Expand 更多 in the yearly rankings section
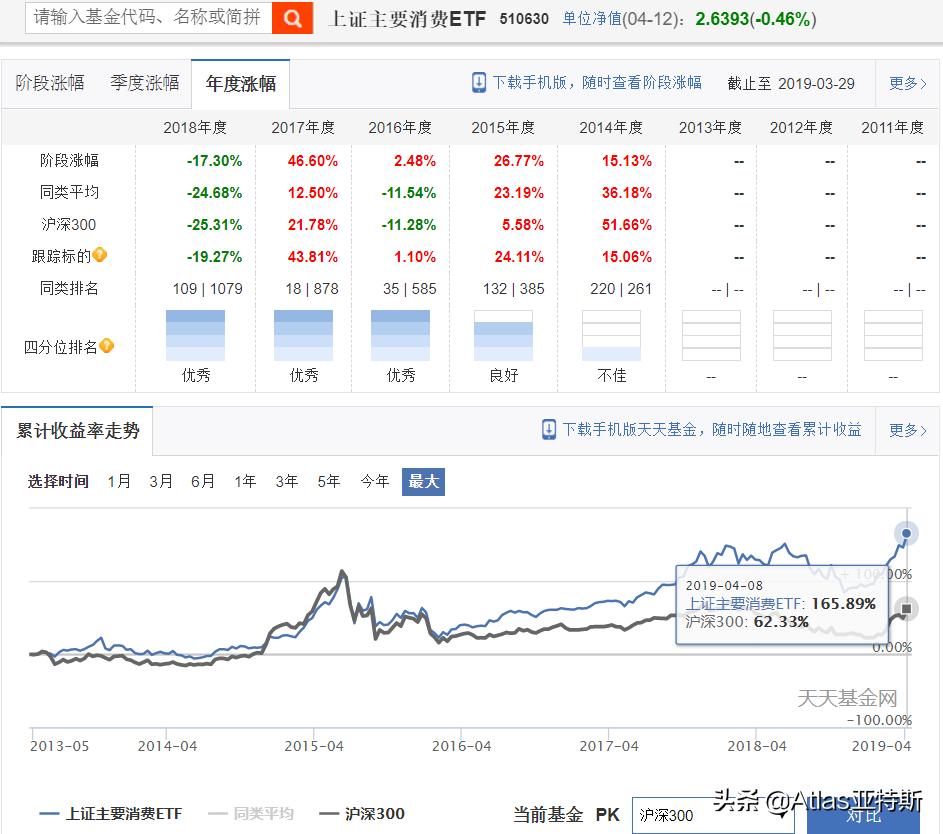The height and width of the screenshot is (834, 943). (x=906, y=84)
